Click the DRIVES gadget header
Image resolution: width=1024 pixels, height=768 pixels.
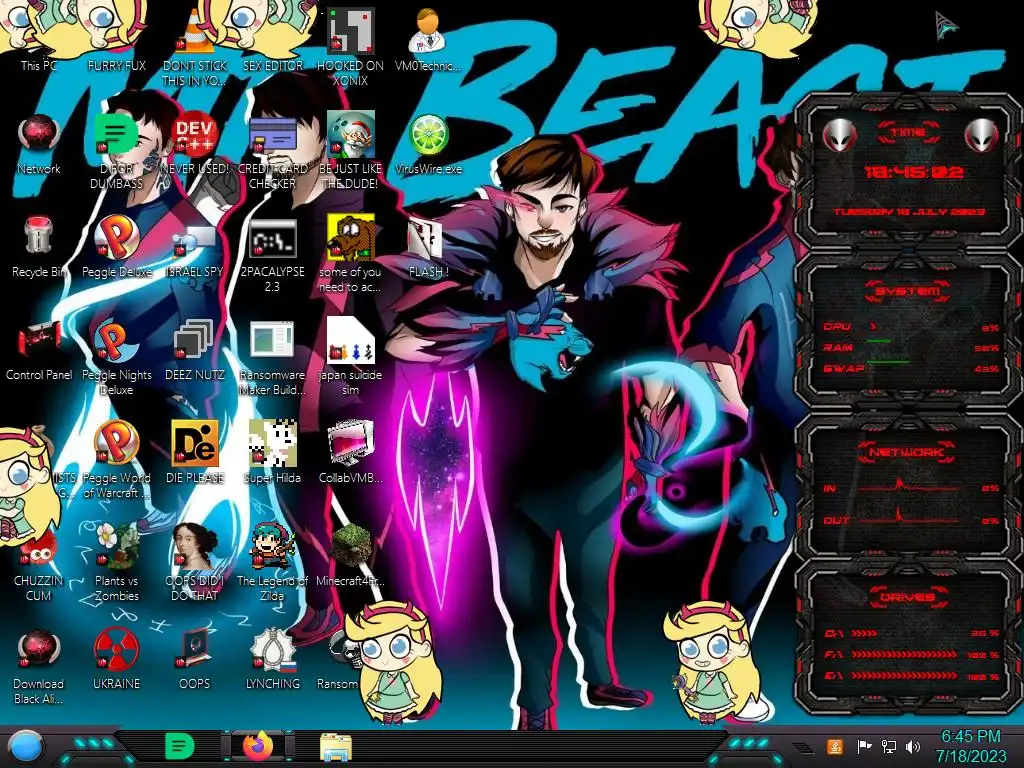tap(908, 597)
